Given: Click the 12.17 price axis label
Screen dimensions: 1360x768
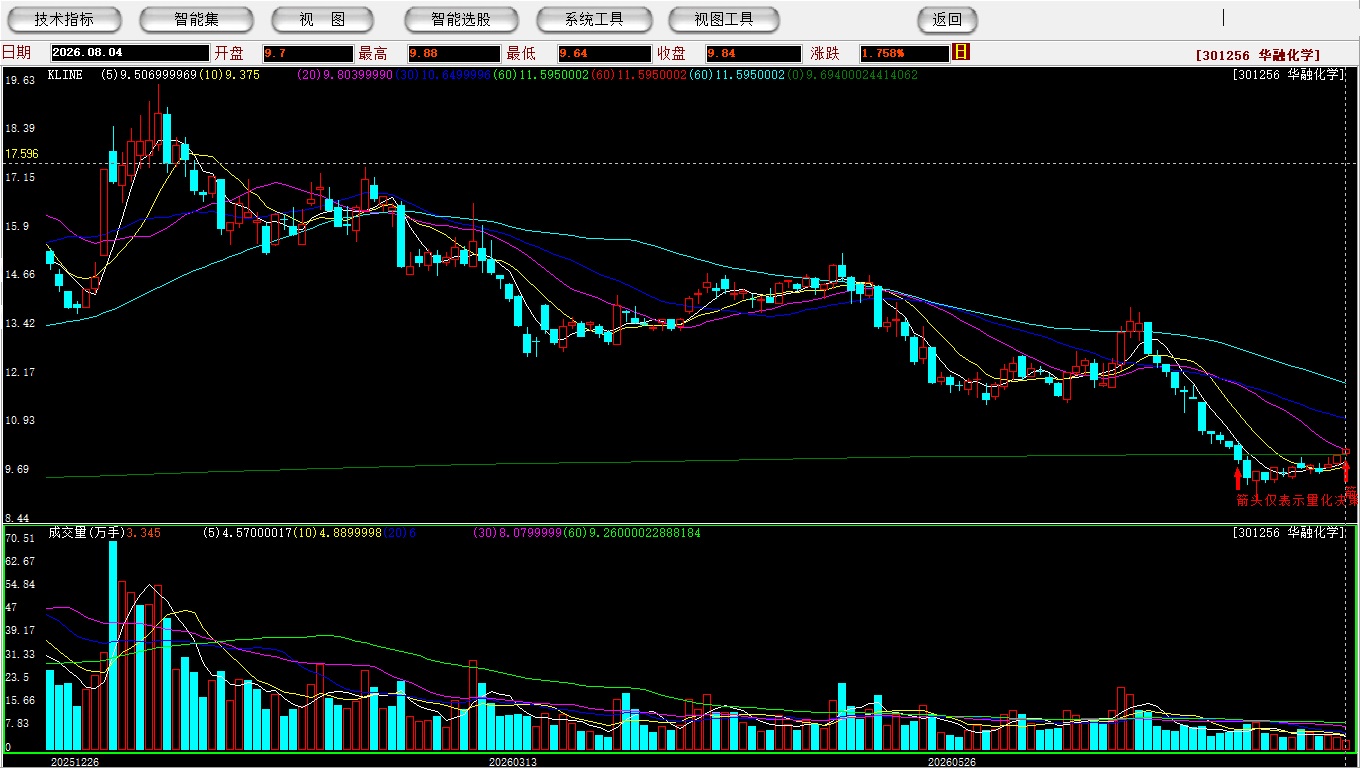Looking at the screenshot, I should (20, 372).
